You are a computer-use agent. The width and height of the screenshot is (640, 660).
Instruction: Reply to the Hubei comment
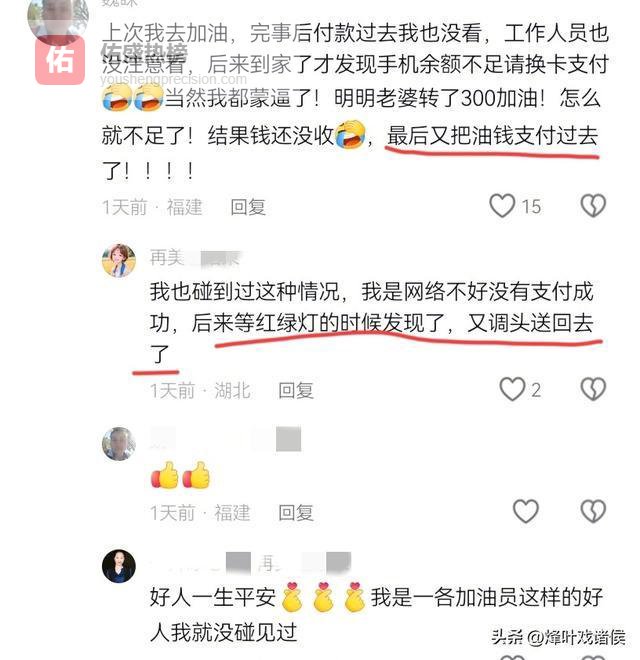tap(296, 391)
